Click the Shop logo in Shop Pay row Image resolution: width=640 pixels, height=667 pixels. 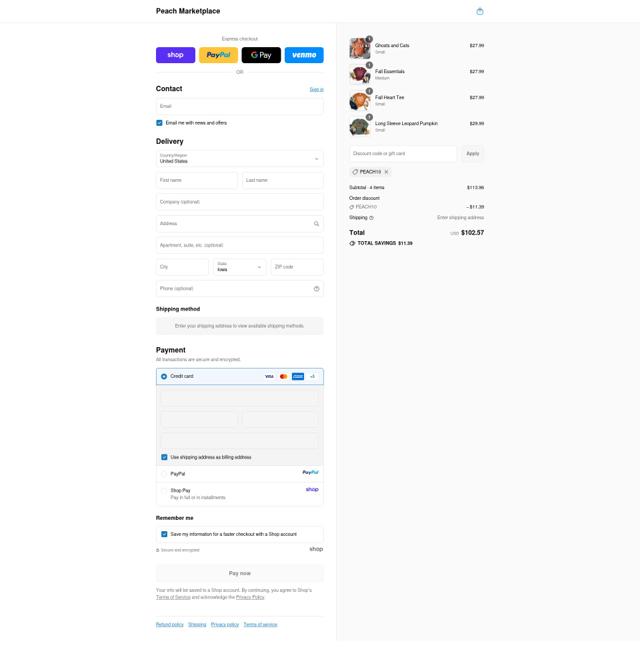[312, 490]
